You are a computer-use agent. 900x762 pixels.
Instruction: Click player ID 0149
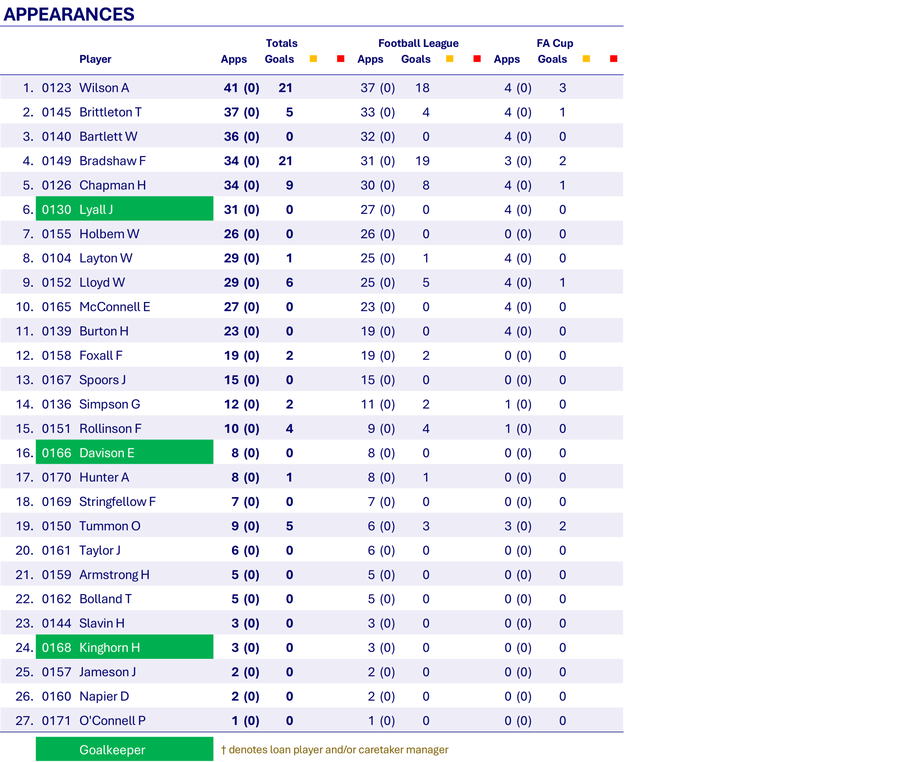pyautogui.click(x=56, y=161)
